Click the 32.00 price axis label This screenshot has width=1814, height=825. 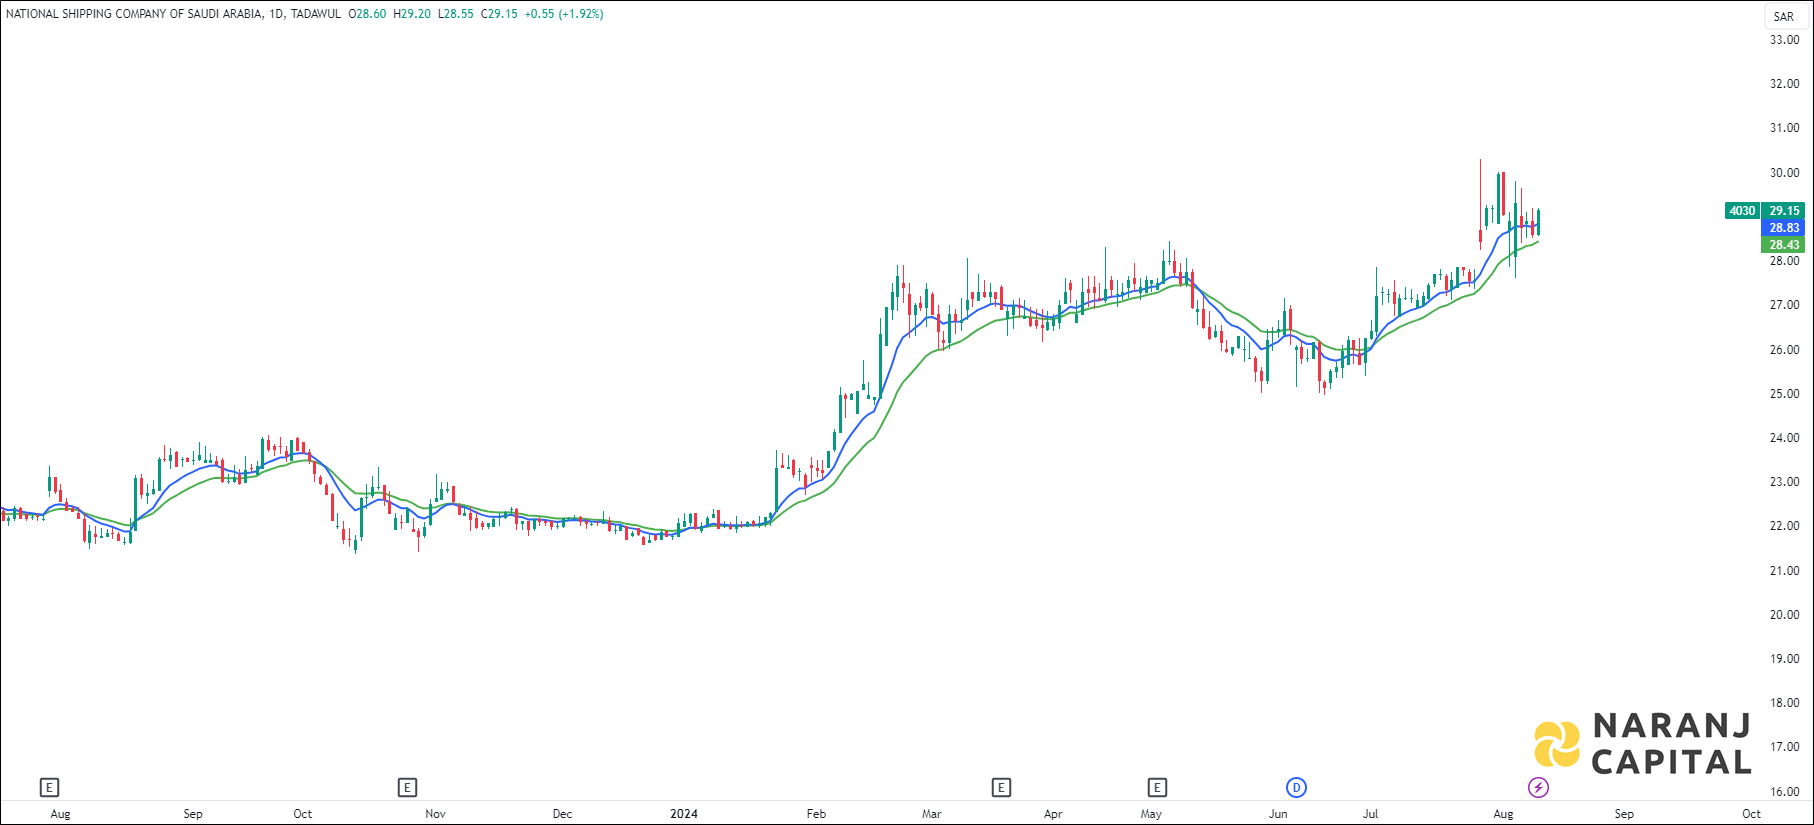coord(1784,84)
